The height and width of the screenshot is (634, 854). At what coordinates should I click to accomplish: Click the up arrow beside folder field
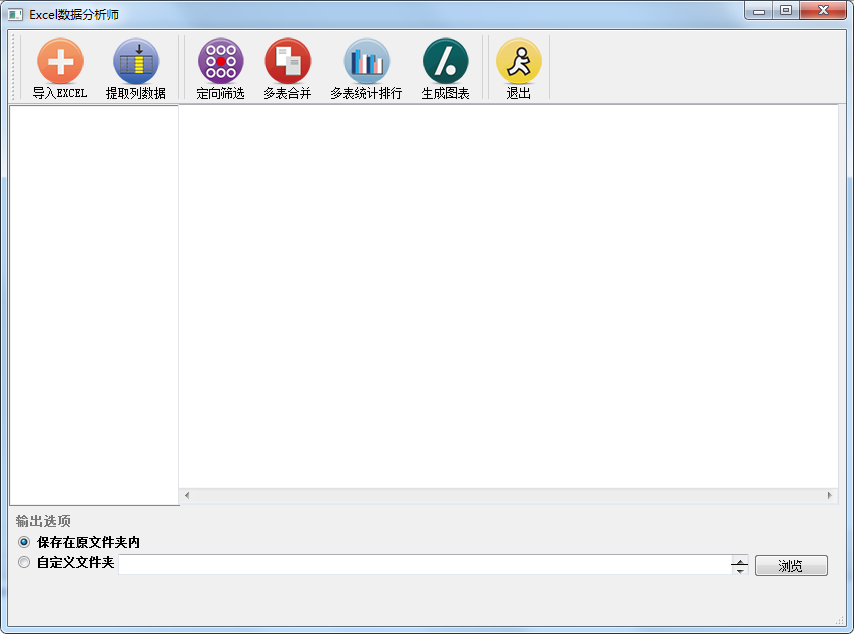[x=740, y=561]
